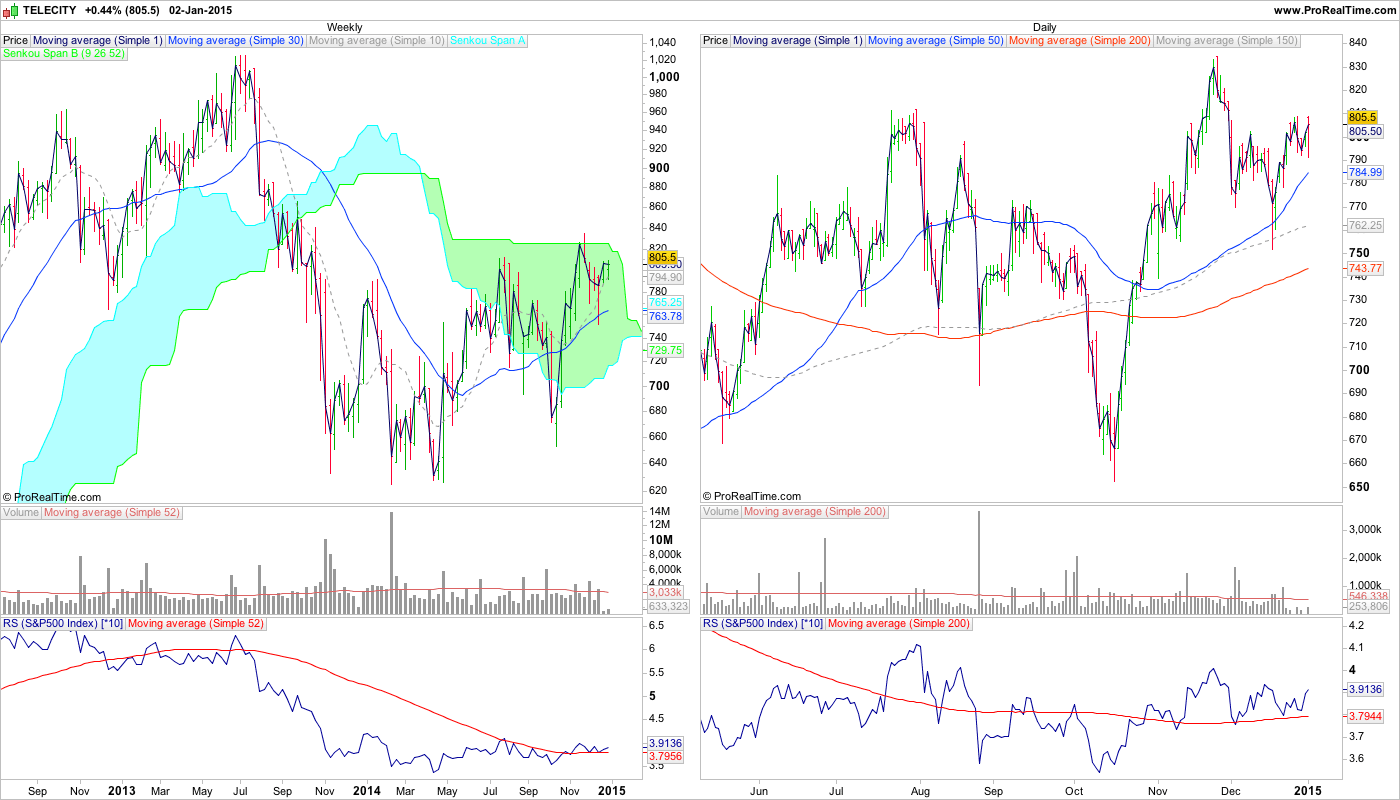Click the 1,040 level on the Weekly price axis
This screenshot has width=1400, height=800.
tap(664, 43)
